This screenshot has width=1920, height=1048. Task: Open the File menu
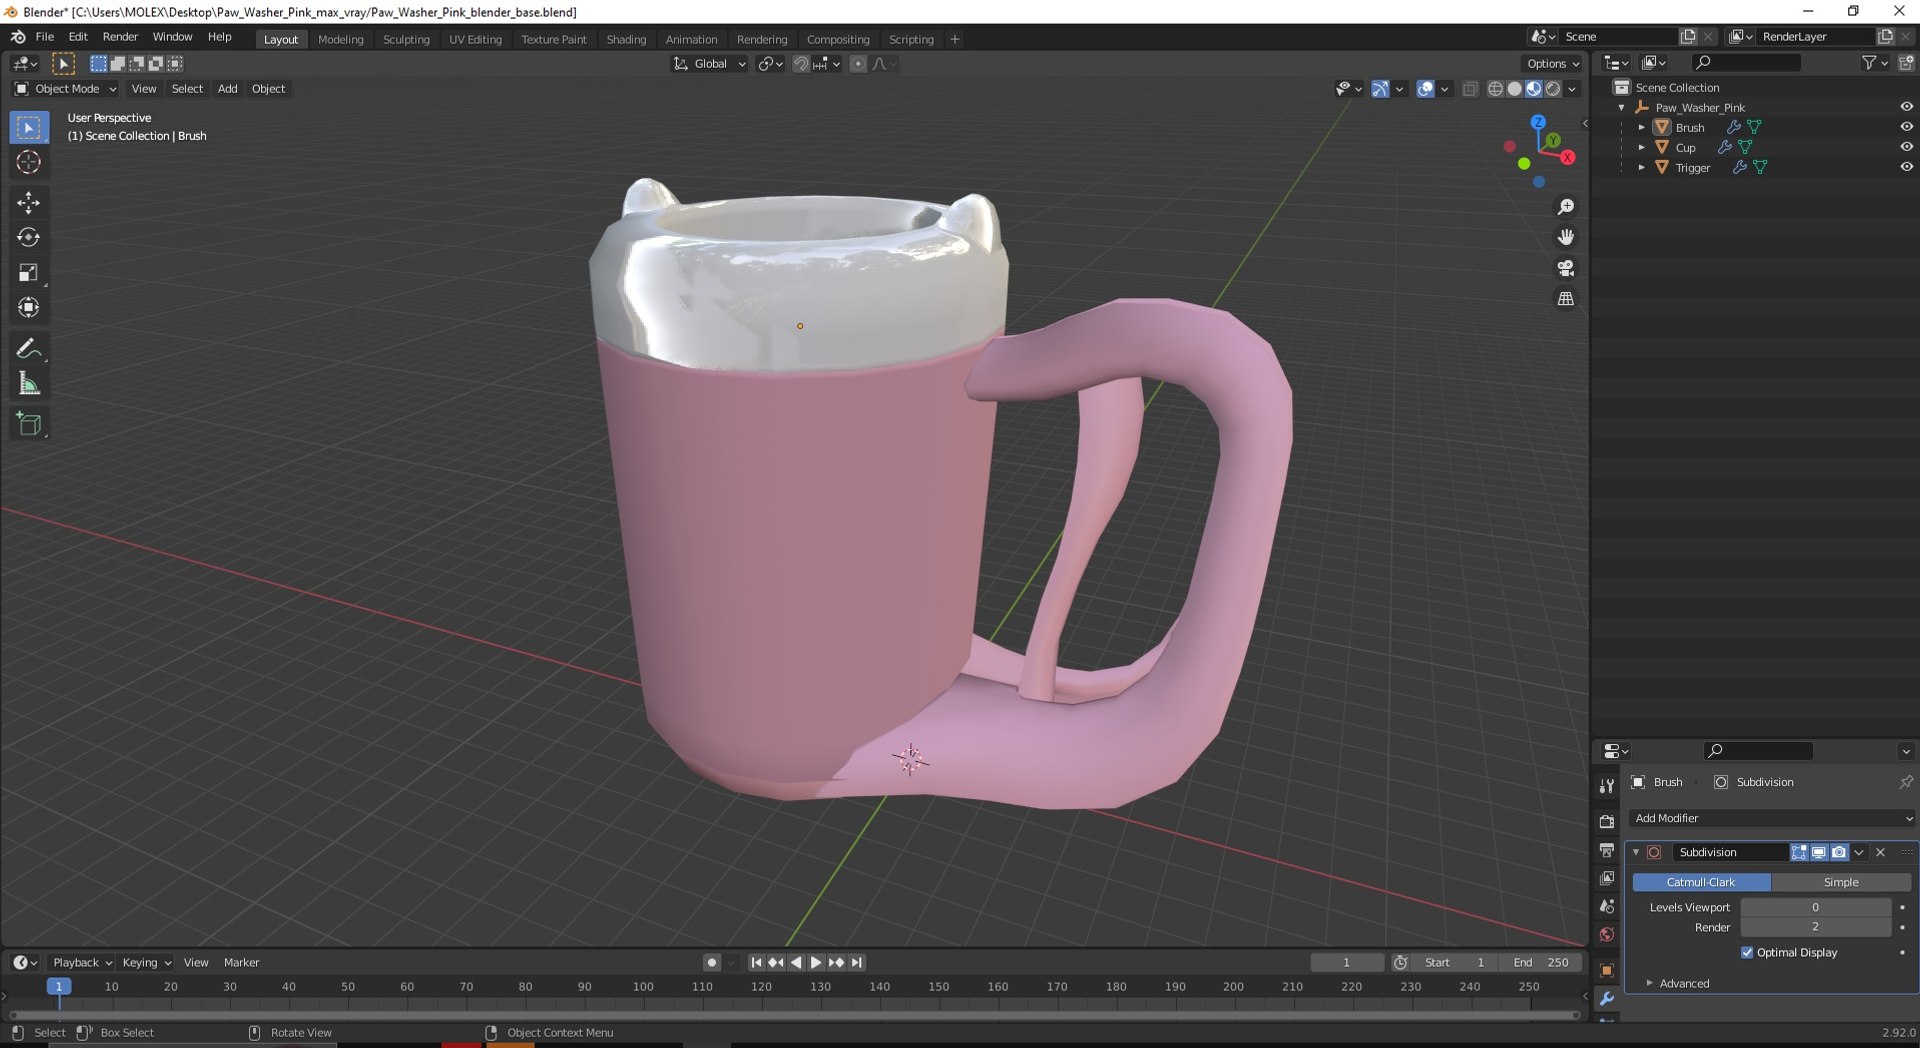pos(45,37)
